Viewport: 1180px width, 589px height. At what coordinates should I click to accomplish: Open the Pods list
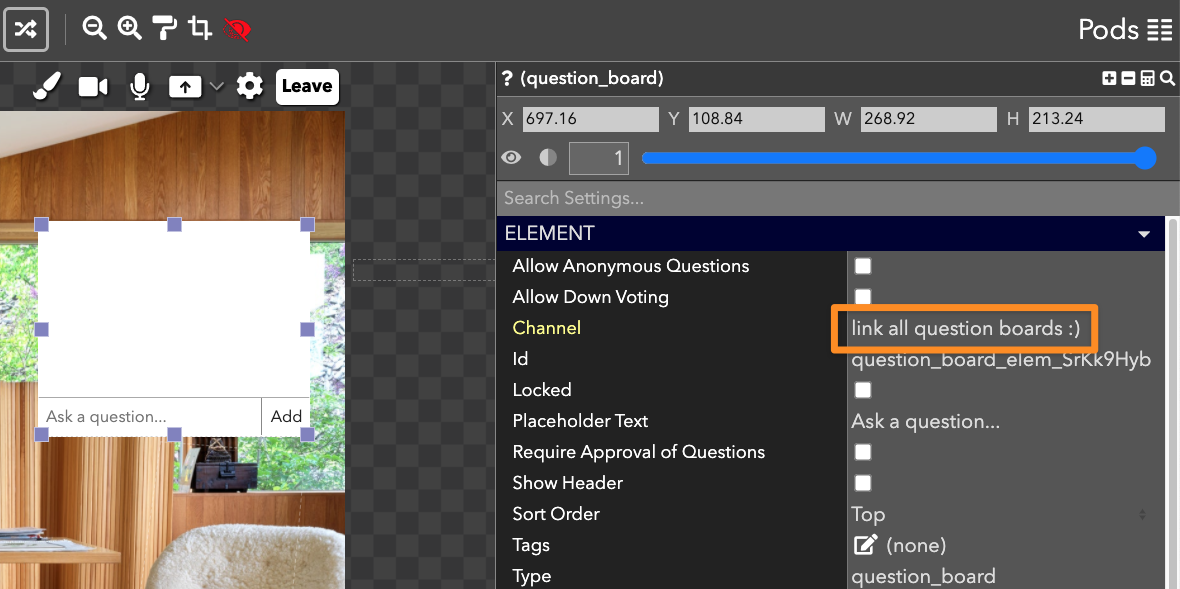[1125, 29]
